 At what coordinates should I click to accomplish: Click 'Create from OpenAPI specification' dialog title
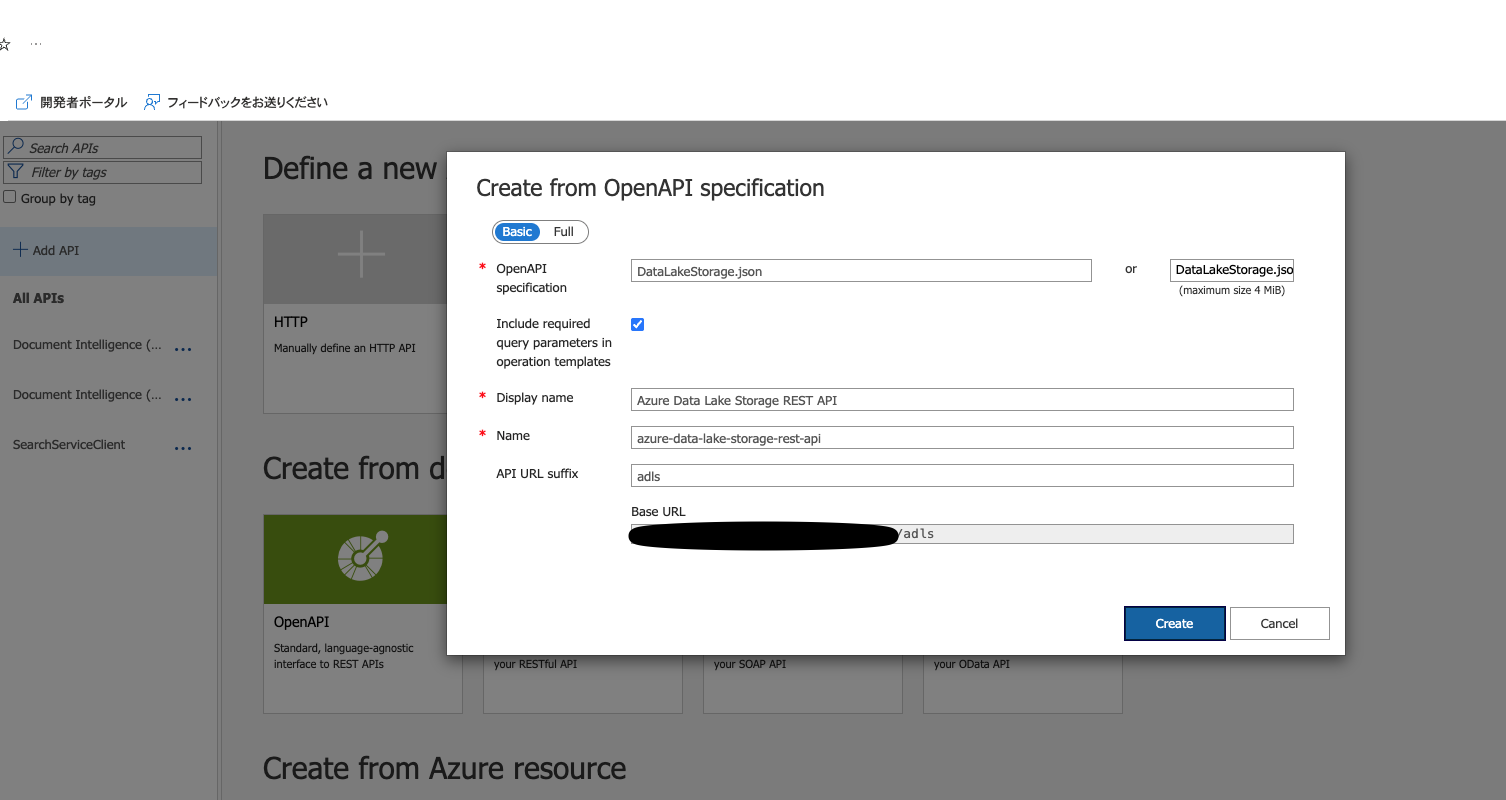pyautogui.click(x=650, y=187)
